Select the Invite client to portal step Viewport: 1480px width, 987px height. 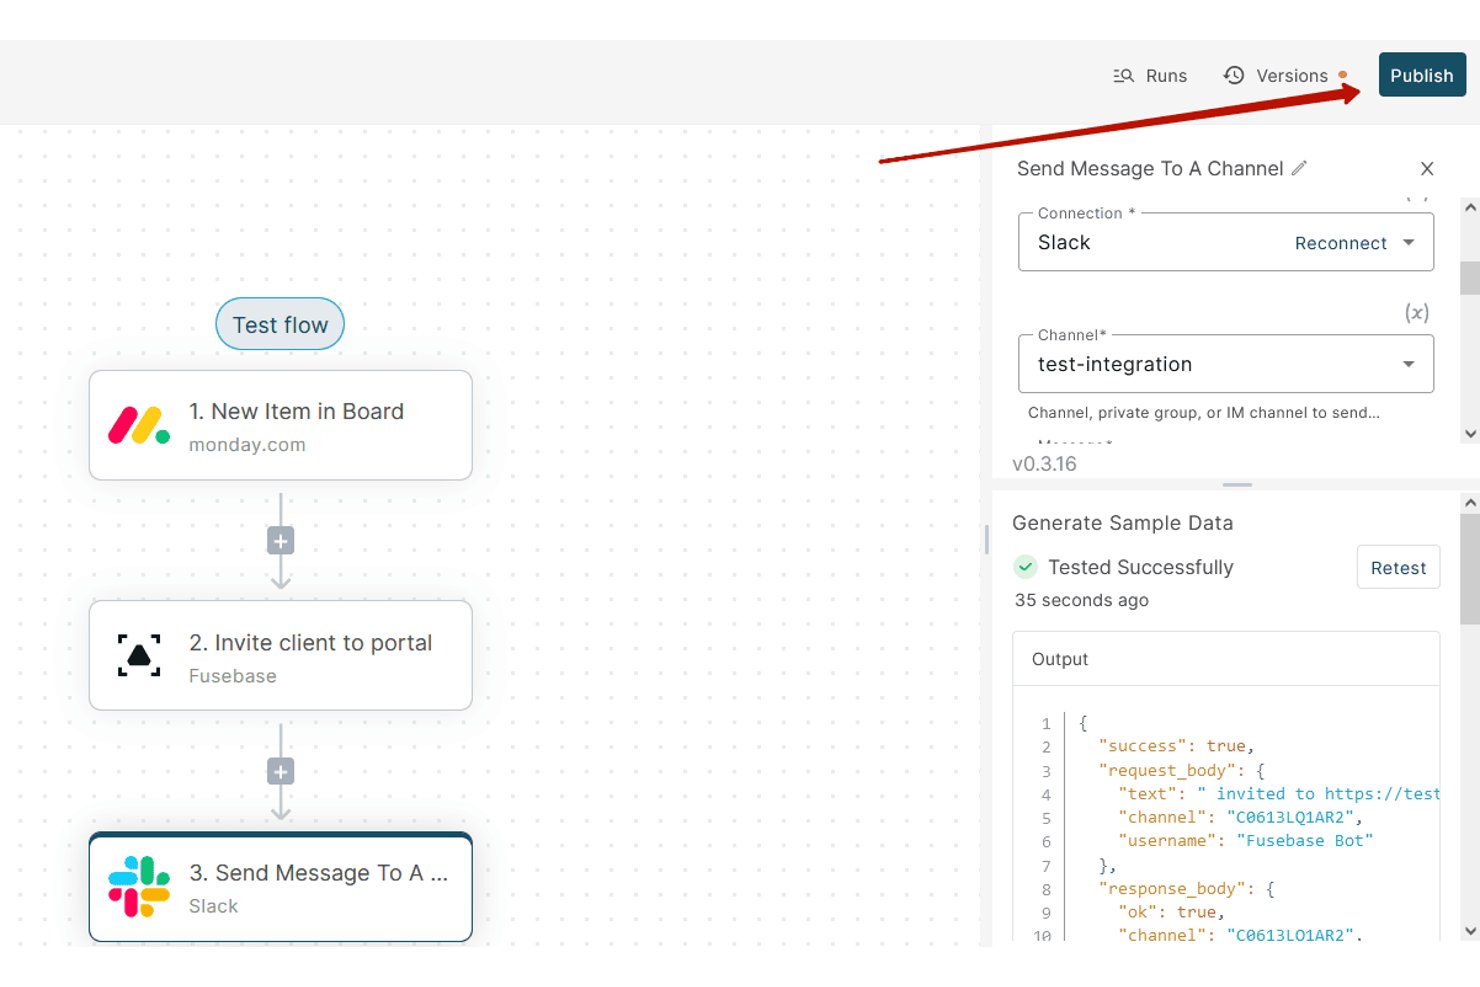280,655
